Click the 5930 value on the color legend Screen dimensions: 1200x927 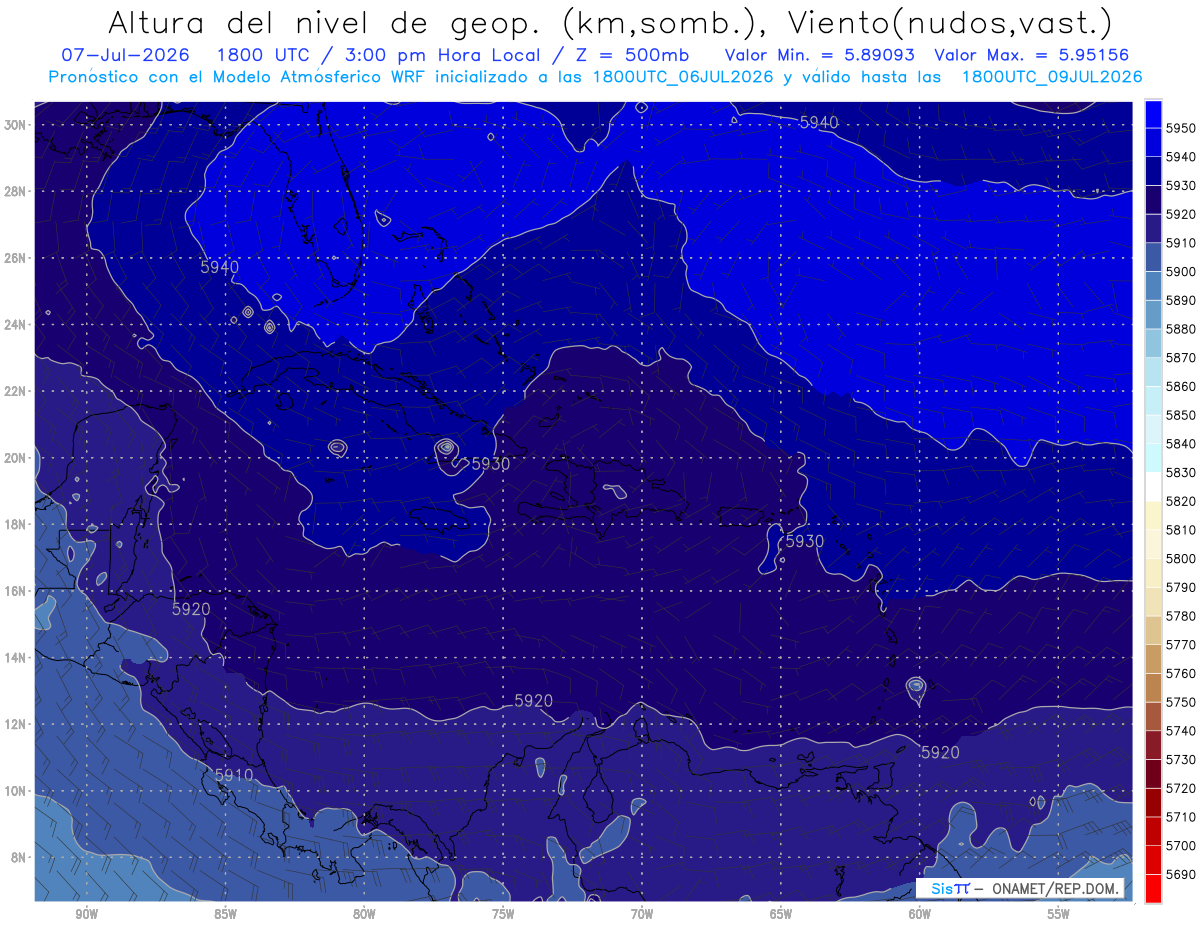coord(1181,186)
